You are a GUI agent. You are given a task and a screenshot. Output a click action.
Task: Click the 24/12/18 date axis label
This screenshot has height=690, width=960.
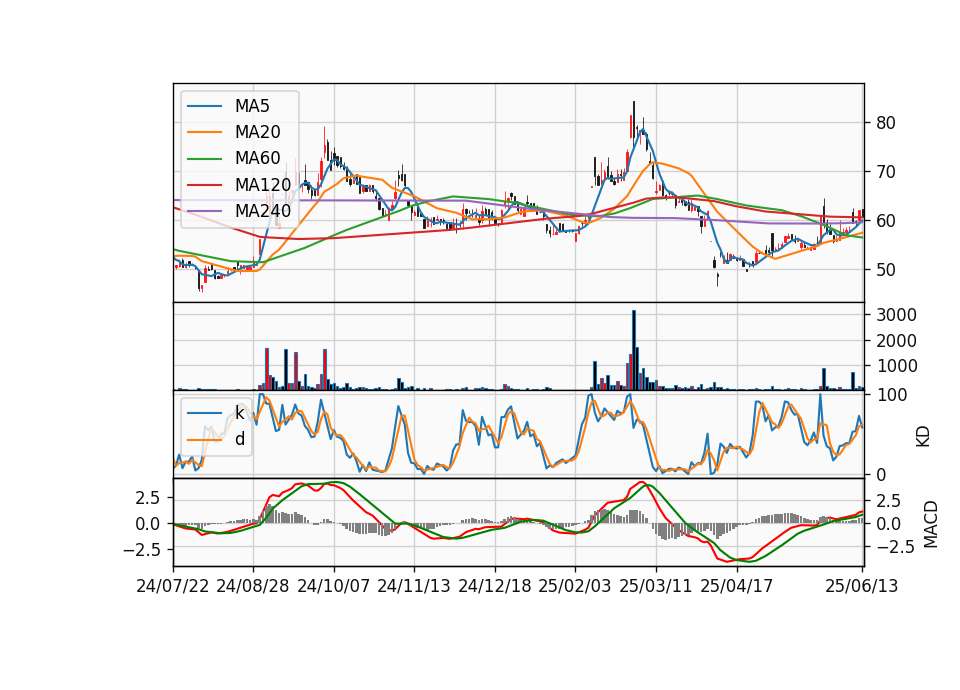pyautogui.click(x=495, y=586)
